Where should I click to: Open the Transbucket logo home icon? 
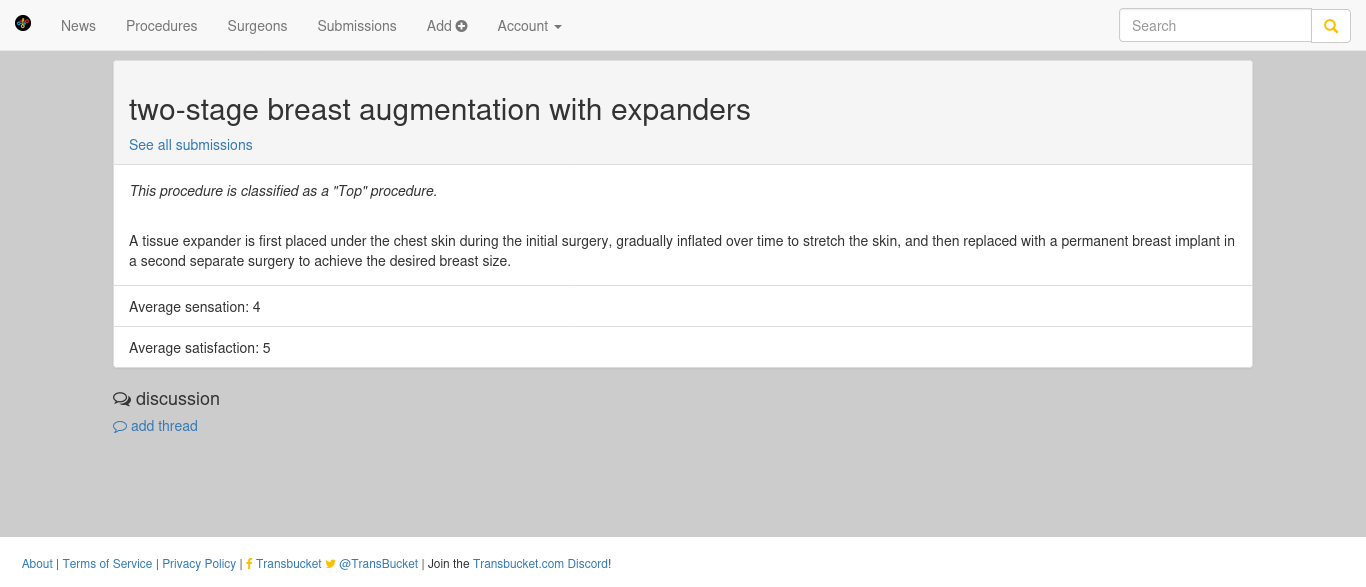[23, 23]
